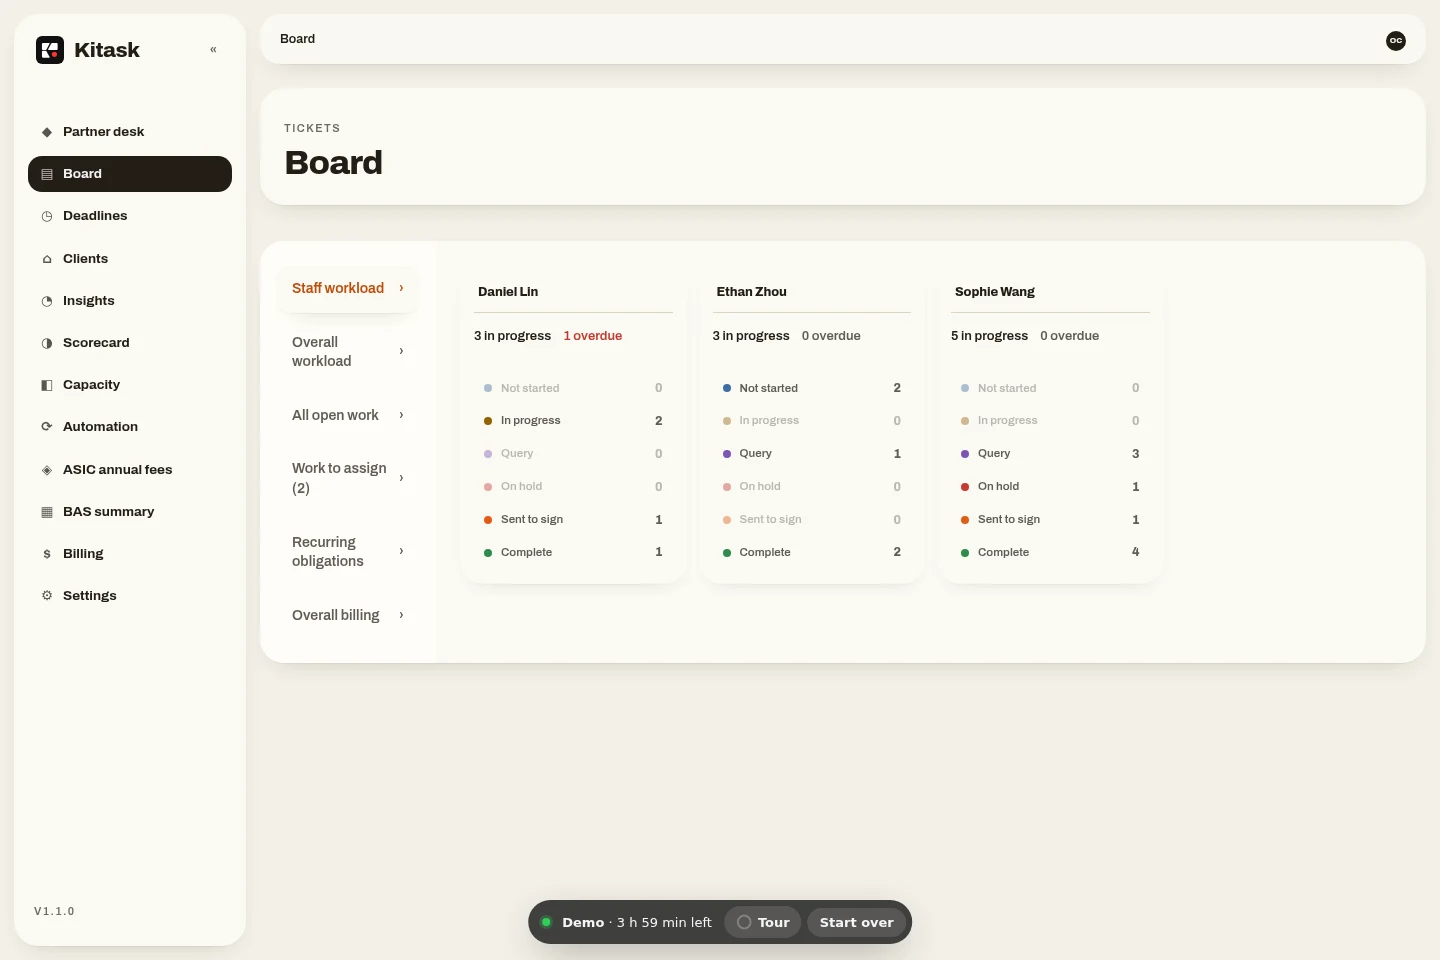The height and width of the screenshot is (960, 1440).
Task: Click the Kitask logo icon
Action: pyautogui.click(x=50, y=50)
